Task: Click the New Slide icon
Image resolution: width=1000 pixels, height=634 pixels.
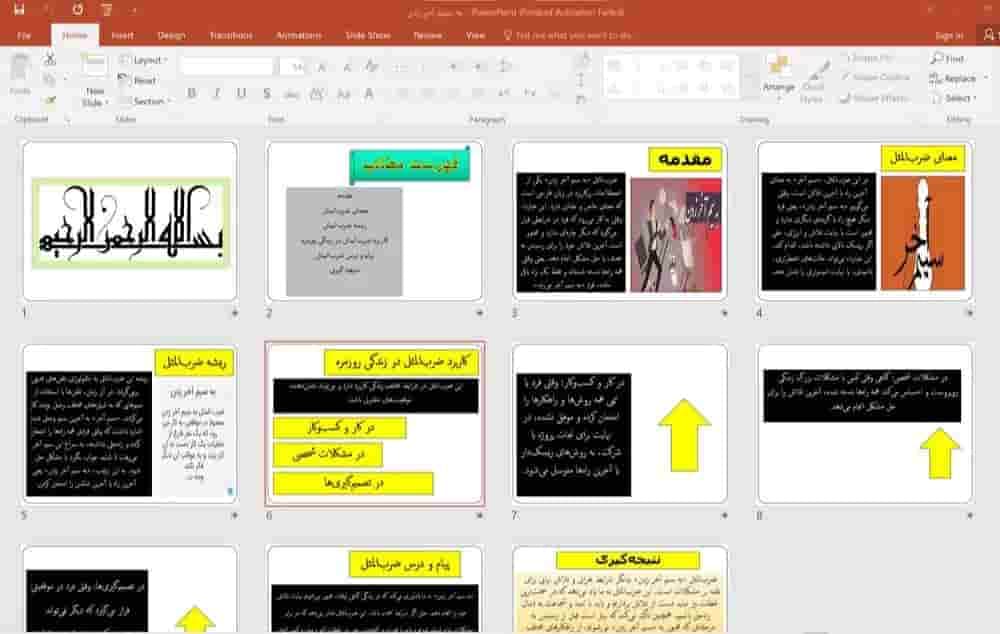Action: [x=94, y=66]
